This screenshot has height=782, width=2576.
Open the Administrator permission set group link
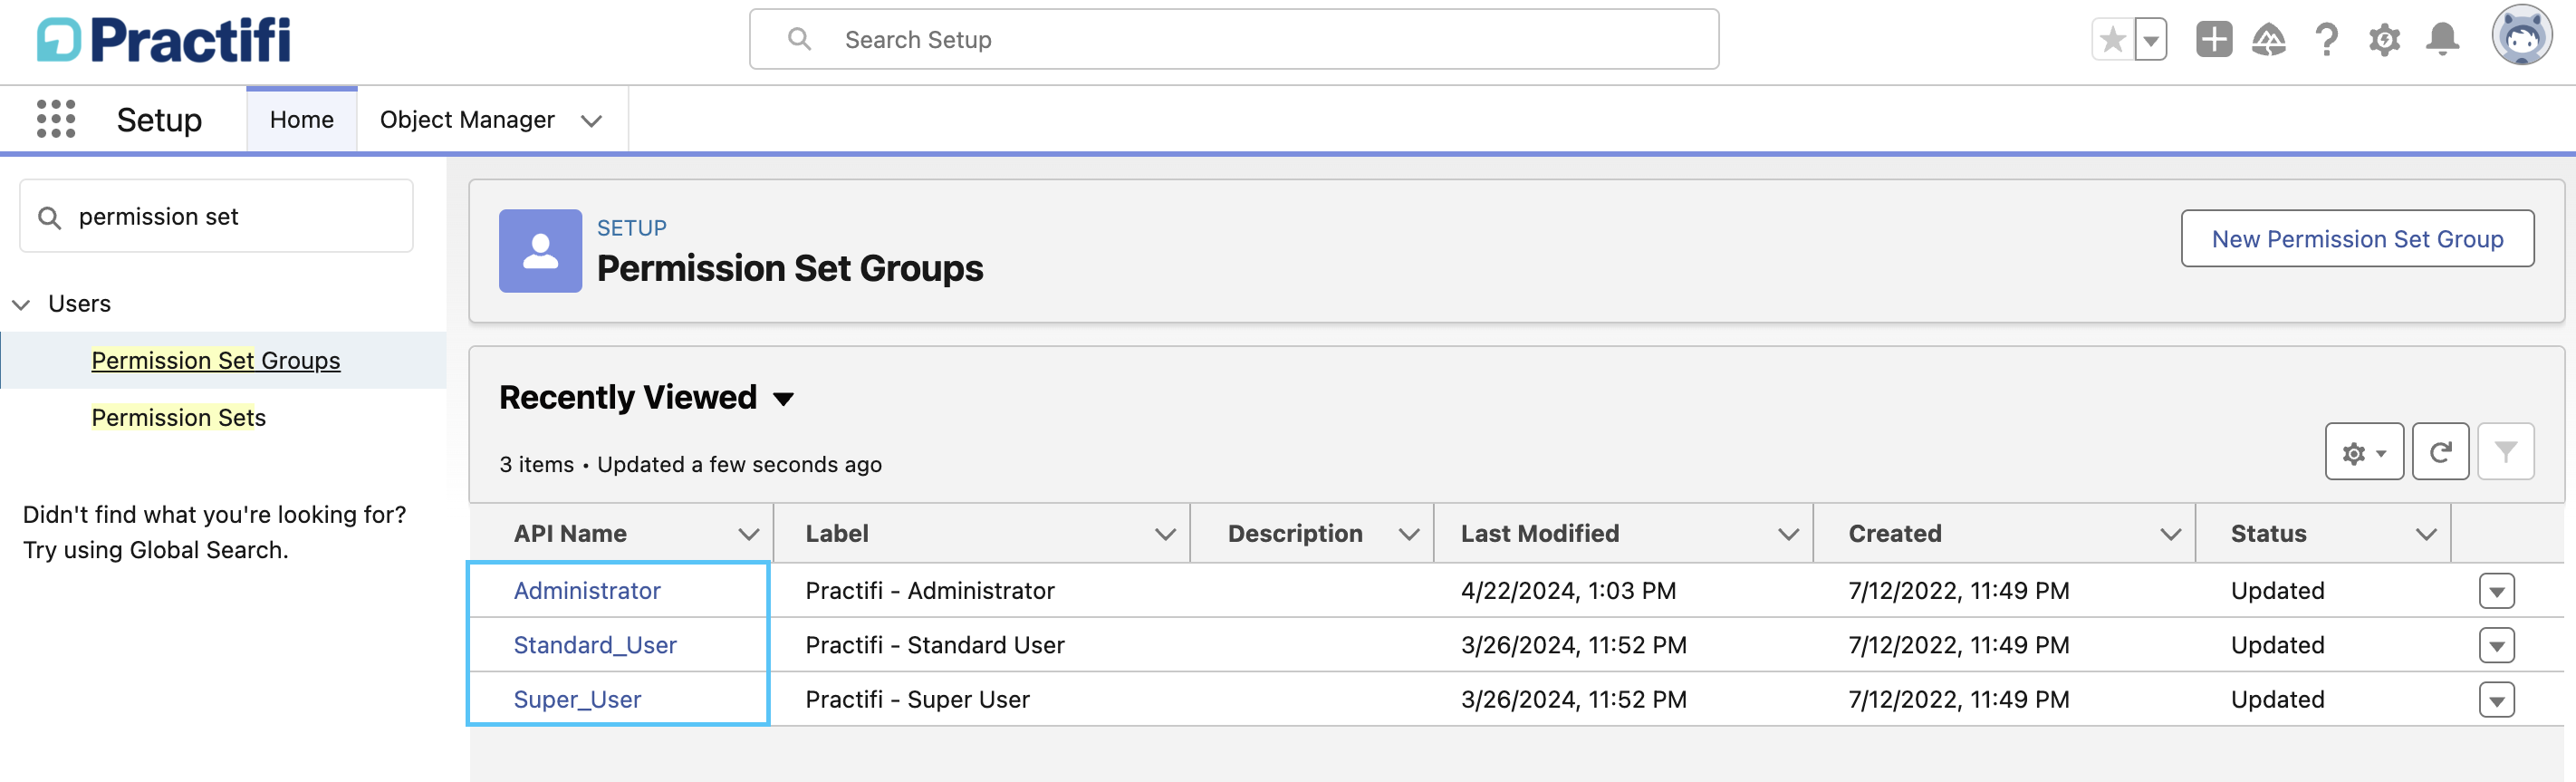[587, 590]
